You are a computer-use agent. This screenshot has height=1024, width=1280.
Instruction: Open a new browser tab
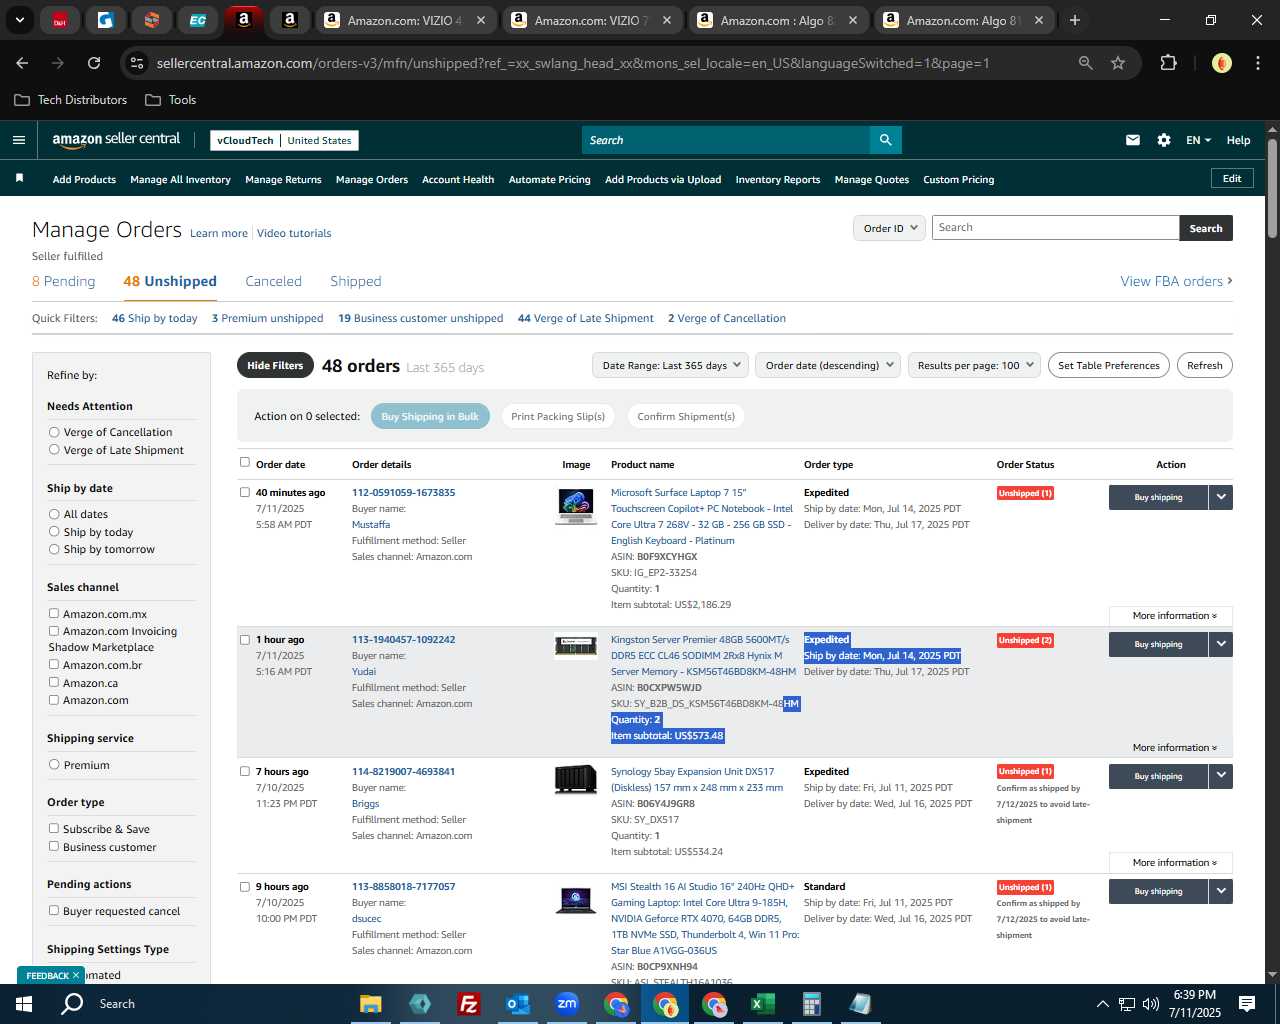(1074, 20)
